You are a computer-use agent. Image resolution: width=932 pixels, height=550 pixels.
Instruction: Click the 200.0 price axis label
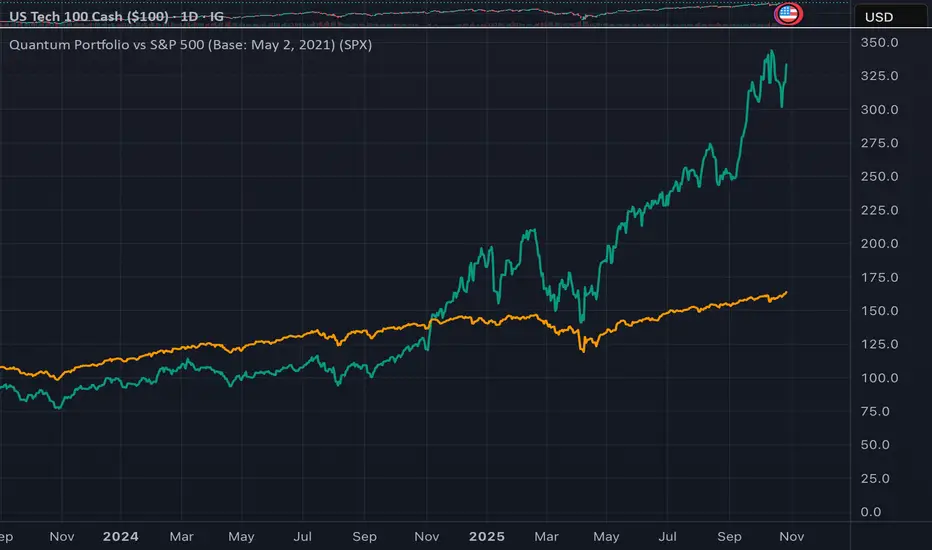(879, 243)
